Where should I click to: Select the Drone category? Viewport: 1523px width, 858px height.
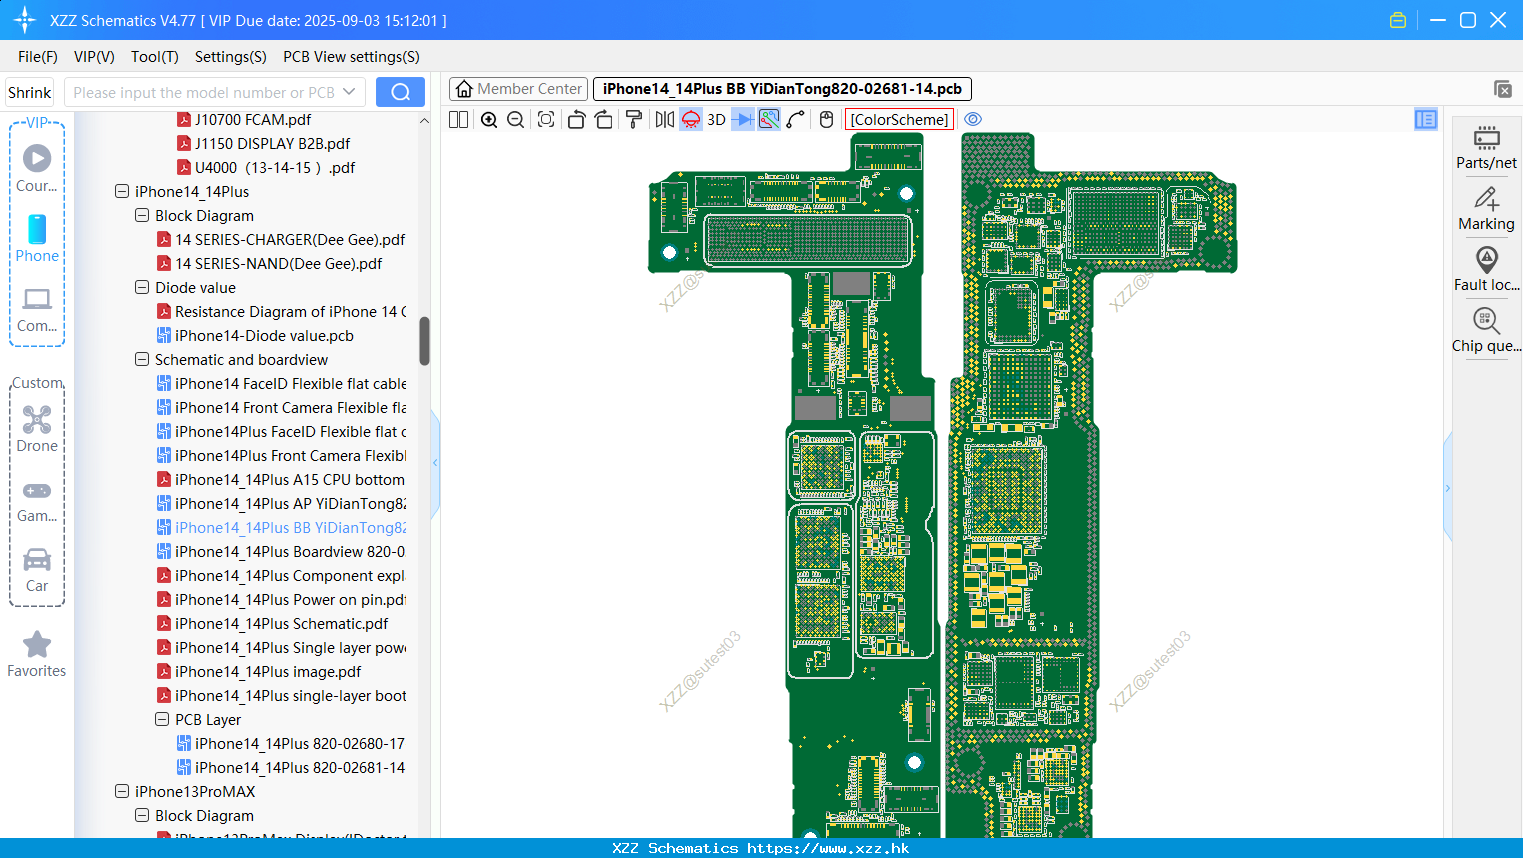pyautogui.click(x=37, y=429)
